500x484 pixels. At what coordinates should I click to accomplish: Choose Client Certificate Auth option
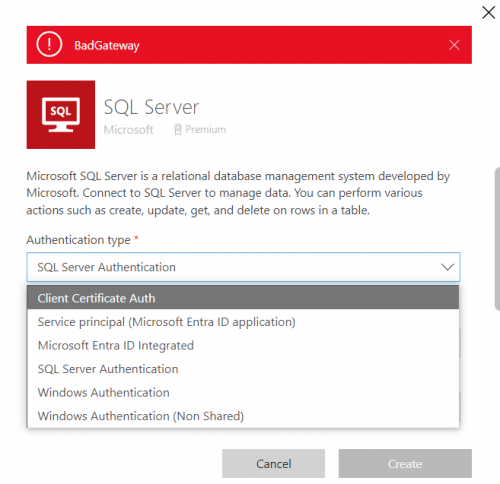243,298
